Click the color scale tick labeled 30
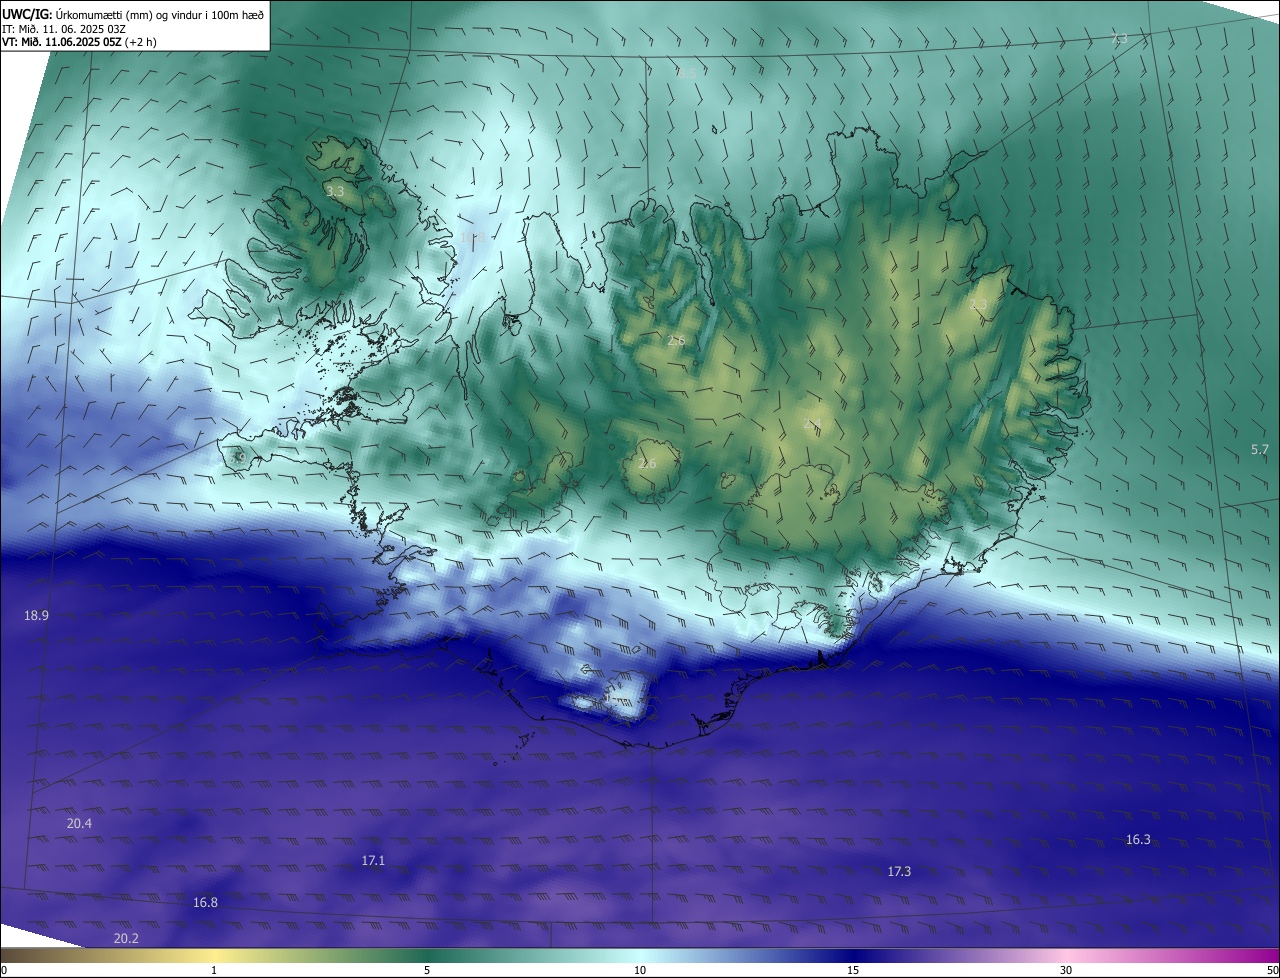This screenshot has width=1280, height=978. 1066,970
